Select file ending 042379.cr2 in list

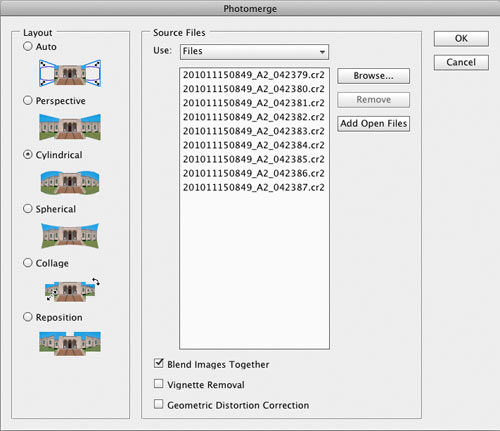(x=254, y=75)
